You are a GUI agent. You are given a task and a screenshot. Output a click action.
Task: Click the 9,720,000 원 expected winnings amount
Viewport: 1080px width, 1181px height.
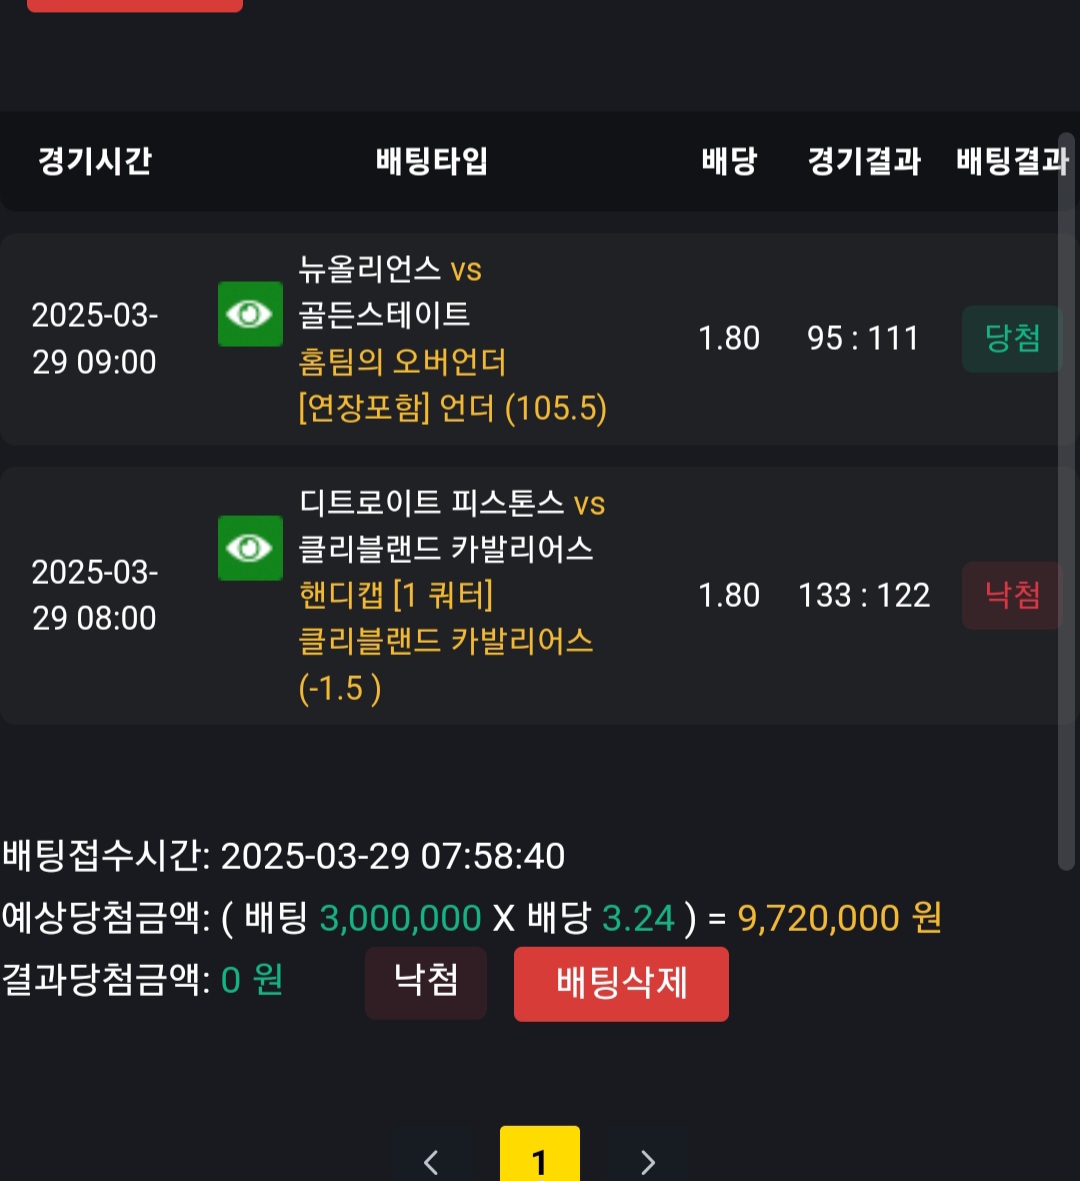[x=839, y=918]
